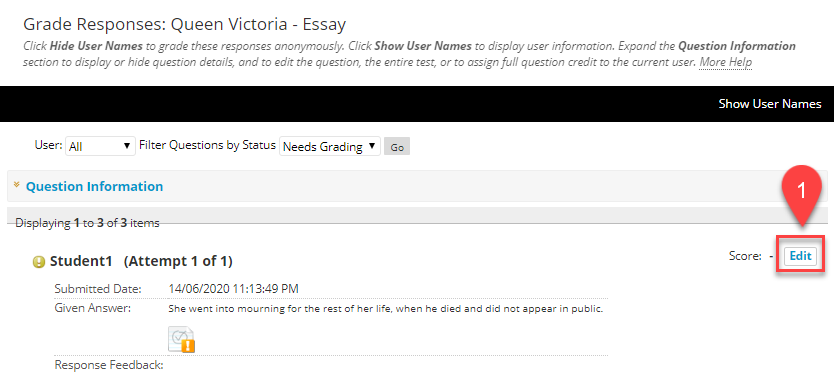The width and height of the screenshot is (834, 385).
Task: Expand the Question Information section
Action: point(16,185)
